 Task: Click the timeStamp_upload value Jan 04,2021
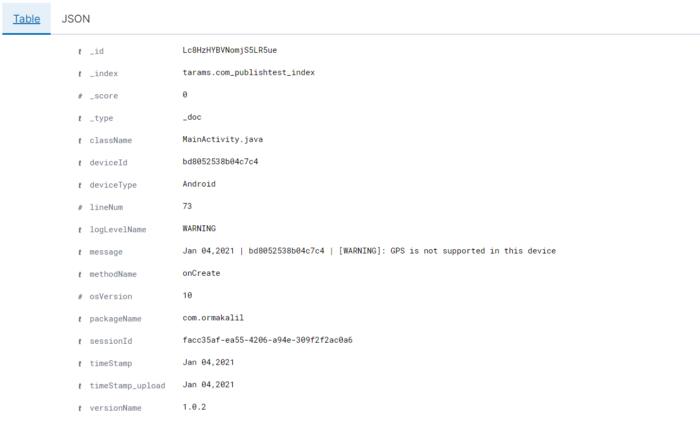[208, 385]
